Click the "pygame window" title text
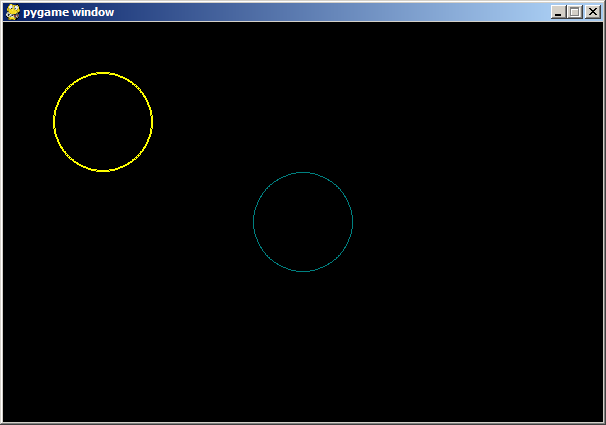 (x=68, y=12)
